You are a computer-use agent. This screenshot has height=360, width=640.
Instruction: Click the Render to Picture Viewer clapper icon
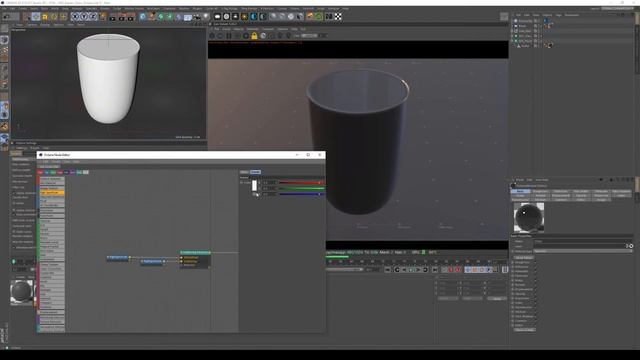(x=122, y=17)
